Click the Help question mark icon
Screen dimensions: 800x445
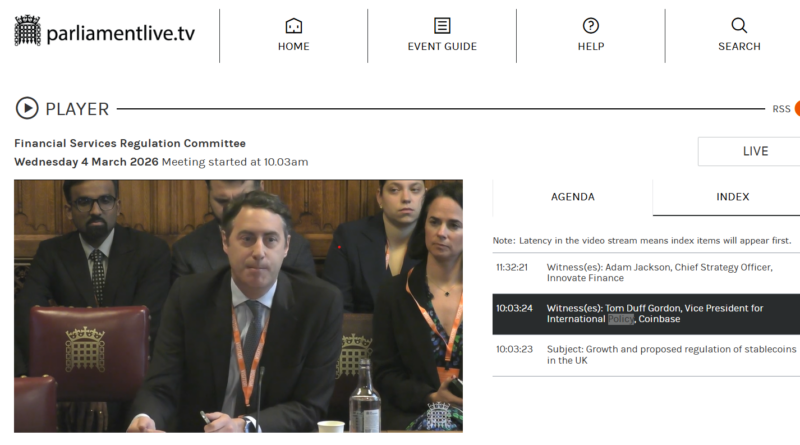[x=591, y=25]
